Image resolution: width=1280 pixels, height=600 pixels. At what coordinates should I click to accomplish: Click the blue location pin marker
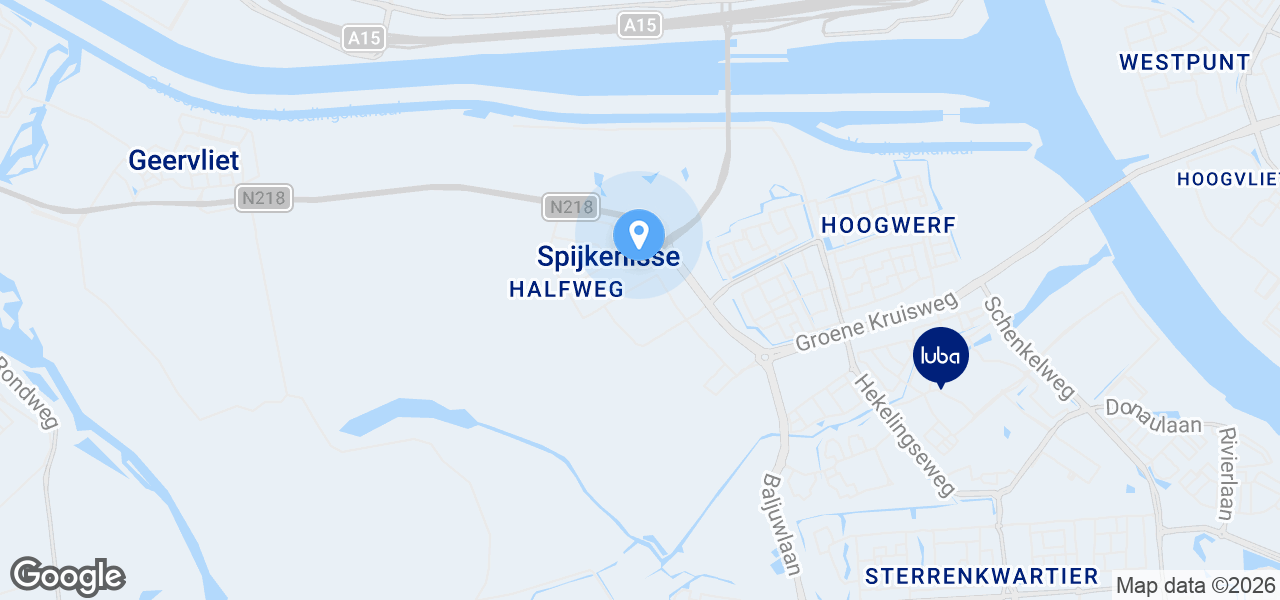pyautogui.click(x=639, y=235)
